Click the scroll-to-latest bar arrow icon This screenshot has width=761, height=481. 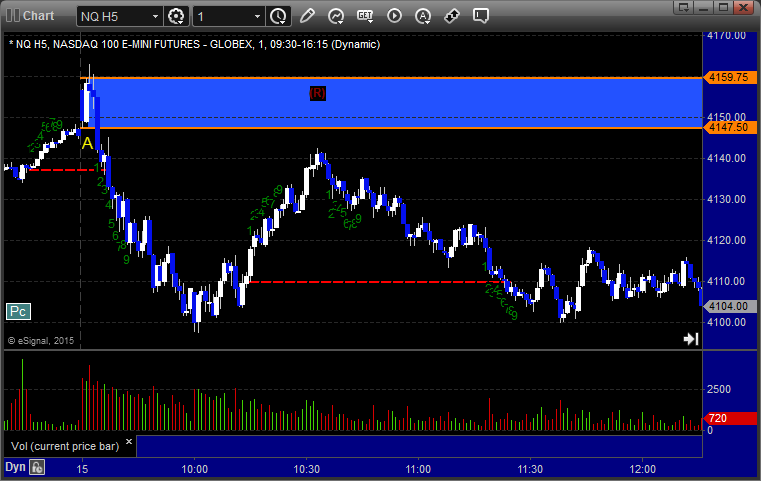click(x=691, y=339)
